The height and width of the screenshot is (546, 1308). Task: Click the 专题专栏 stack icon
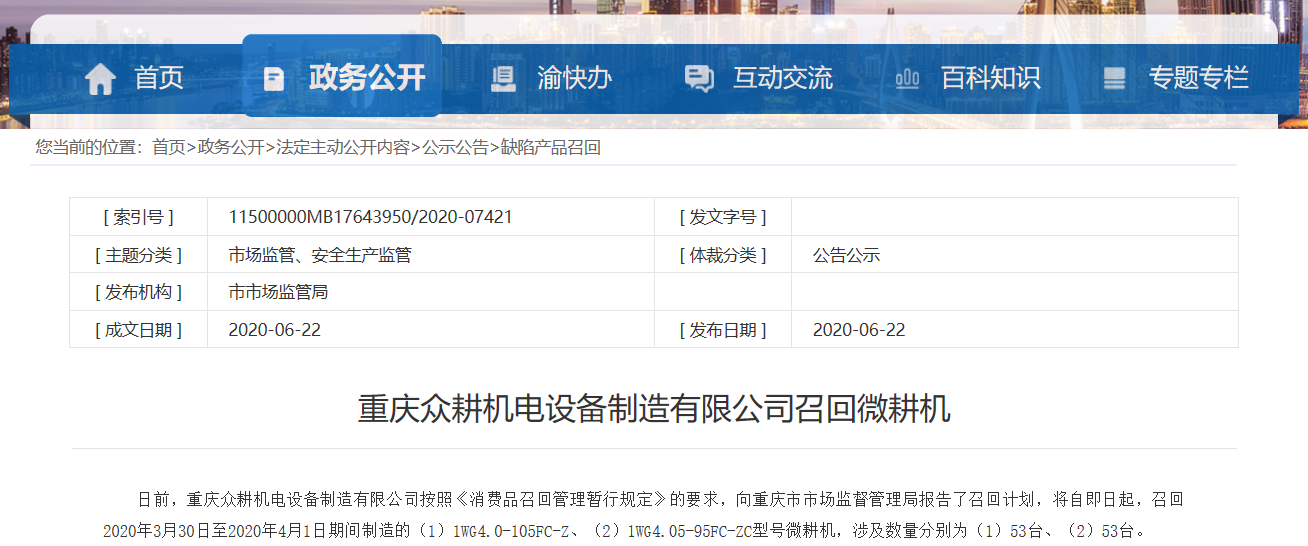coord(1114,78)
